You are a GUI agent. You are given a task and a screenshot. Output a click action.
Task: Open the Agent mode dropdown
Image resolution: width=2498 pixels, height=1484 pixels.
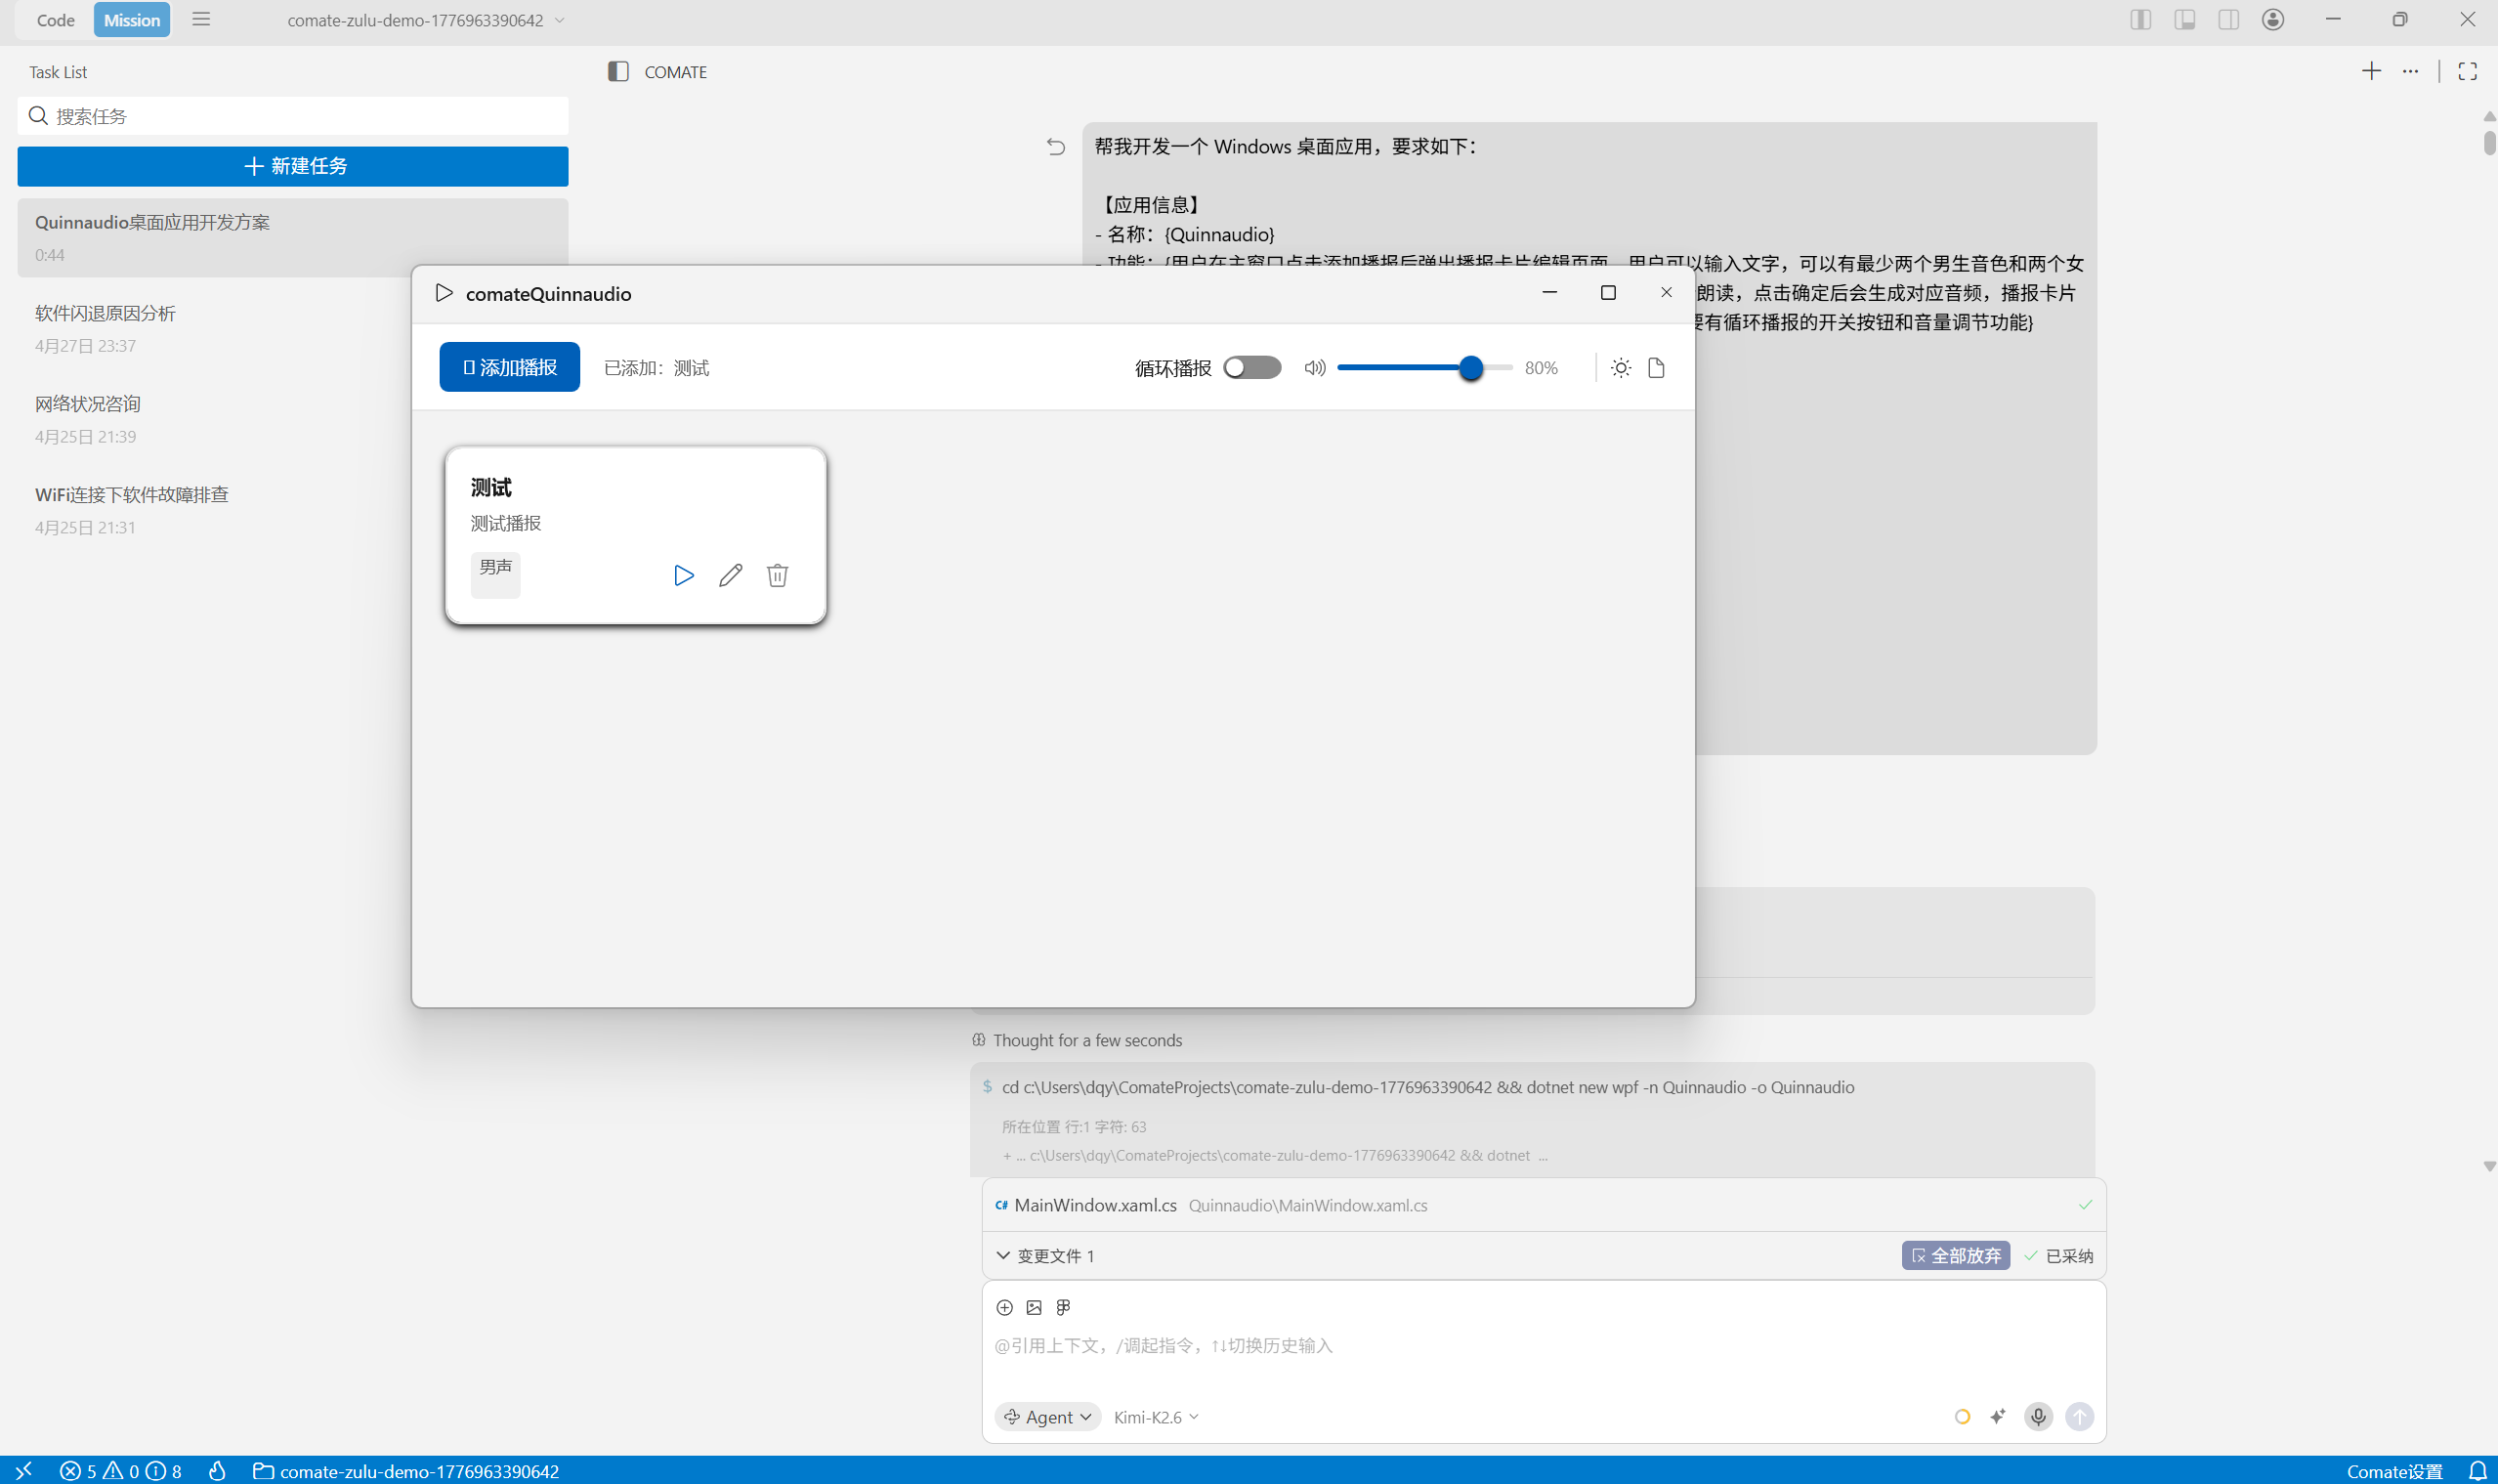click(1047, 1417)
